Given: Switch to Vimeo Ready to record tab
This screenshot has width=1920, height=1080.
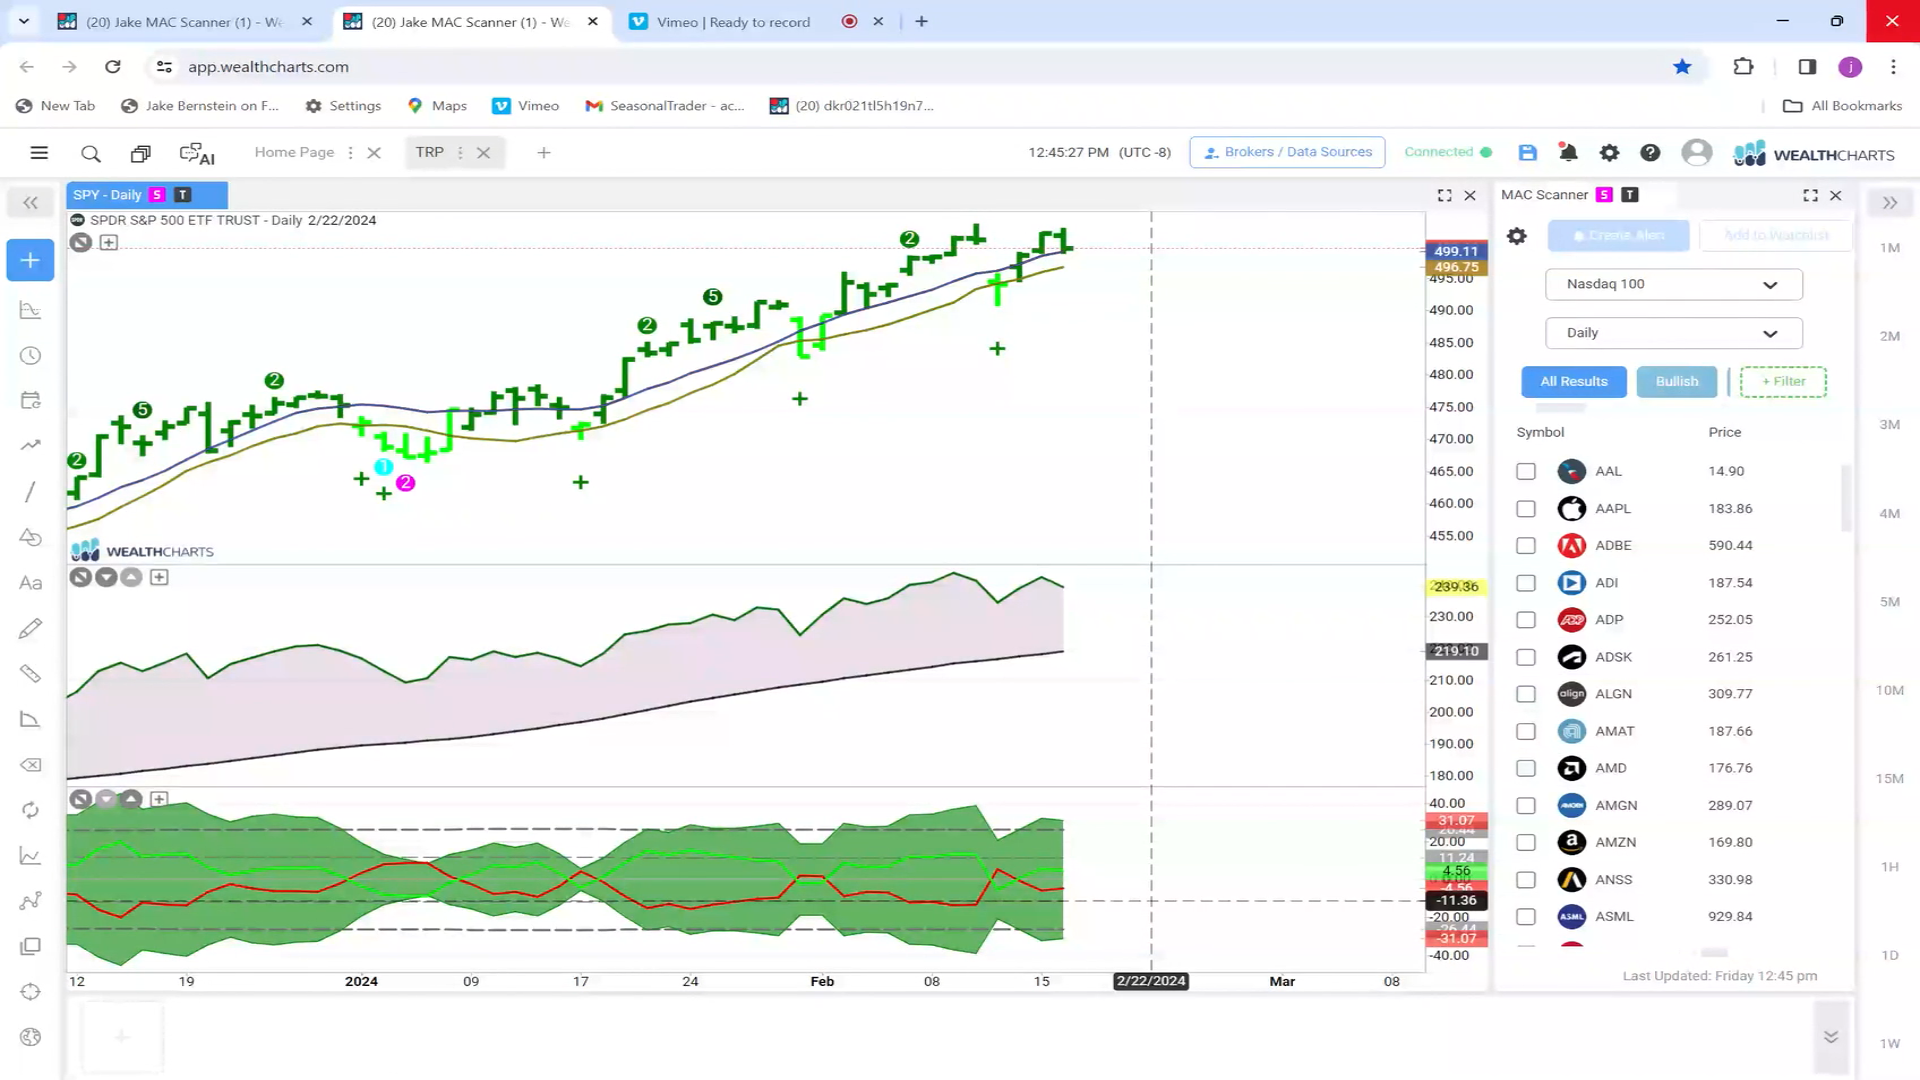Looking at the screenshot, I should pos(756,21).
